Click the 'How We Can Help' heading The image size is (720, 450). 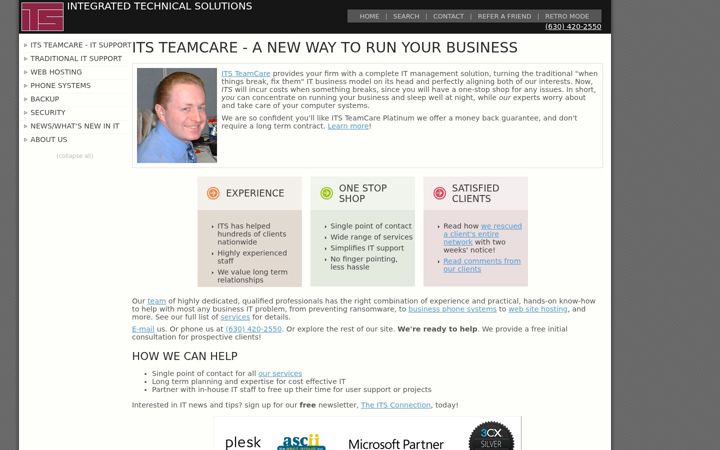(x=185, y=356)
